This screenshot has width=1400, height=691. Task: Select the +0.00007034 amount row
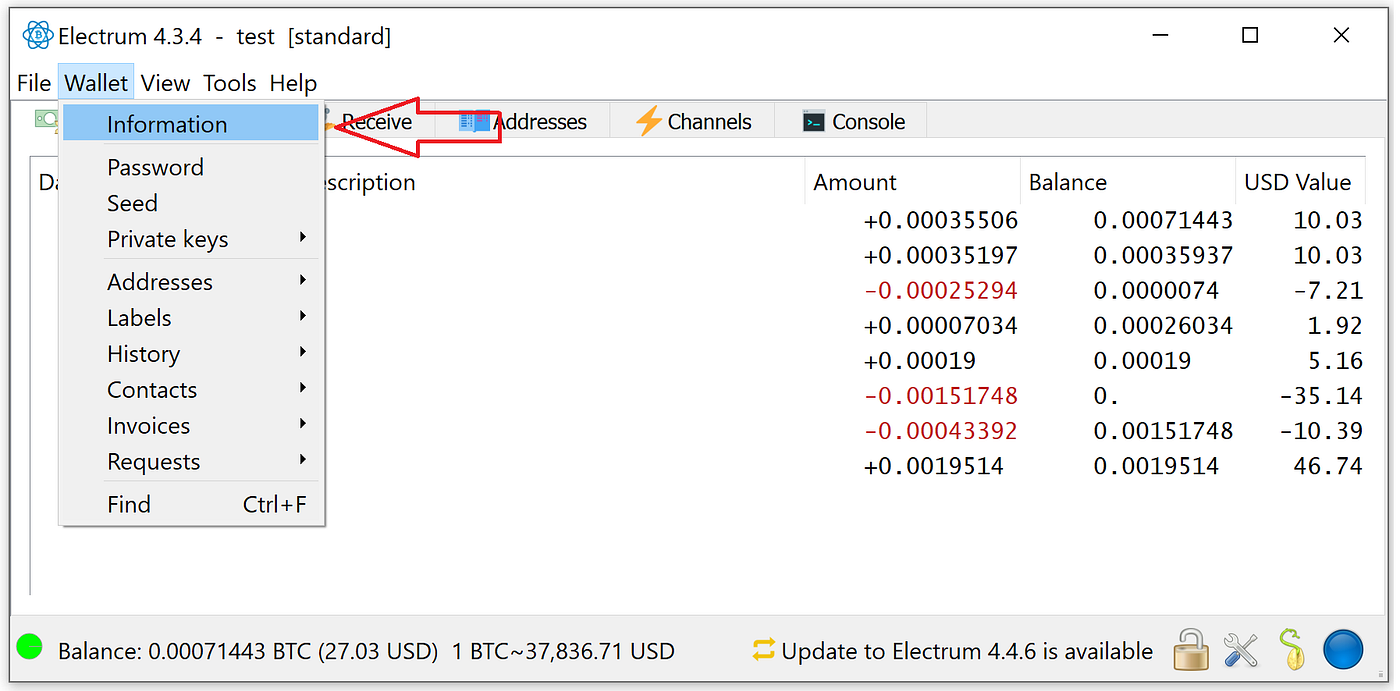pos(940,326)
